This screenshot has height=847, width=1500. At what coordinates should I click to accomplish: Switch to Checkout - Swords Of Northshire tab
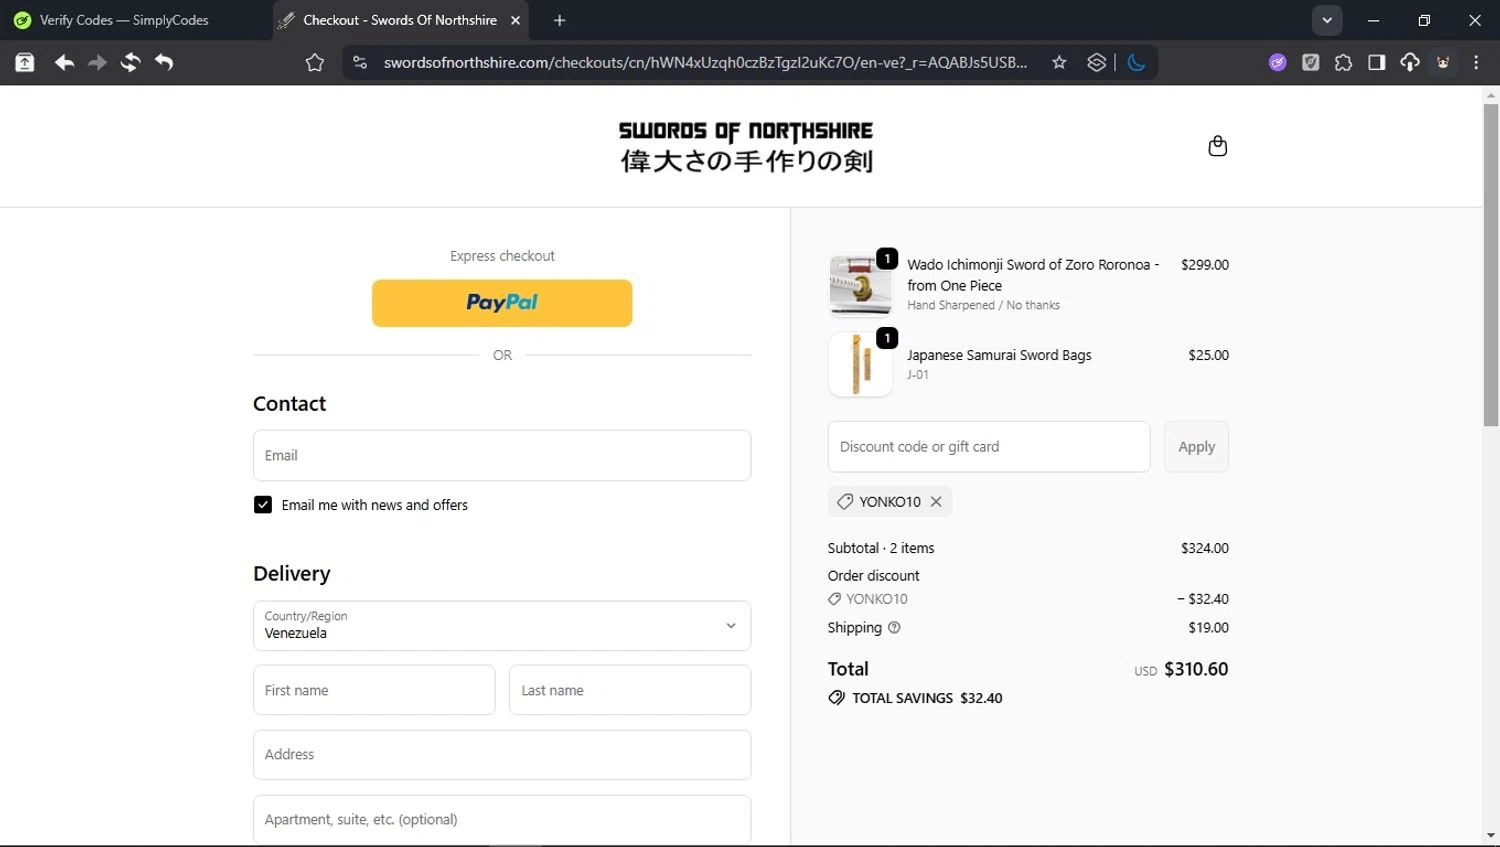click(400, 20)
